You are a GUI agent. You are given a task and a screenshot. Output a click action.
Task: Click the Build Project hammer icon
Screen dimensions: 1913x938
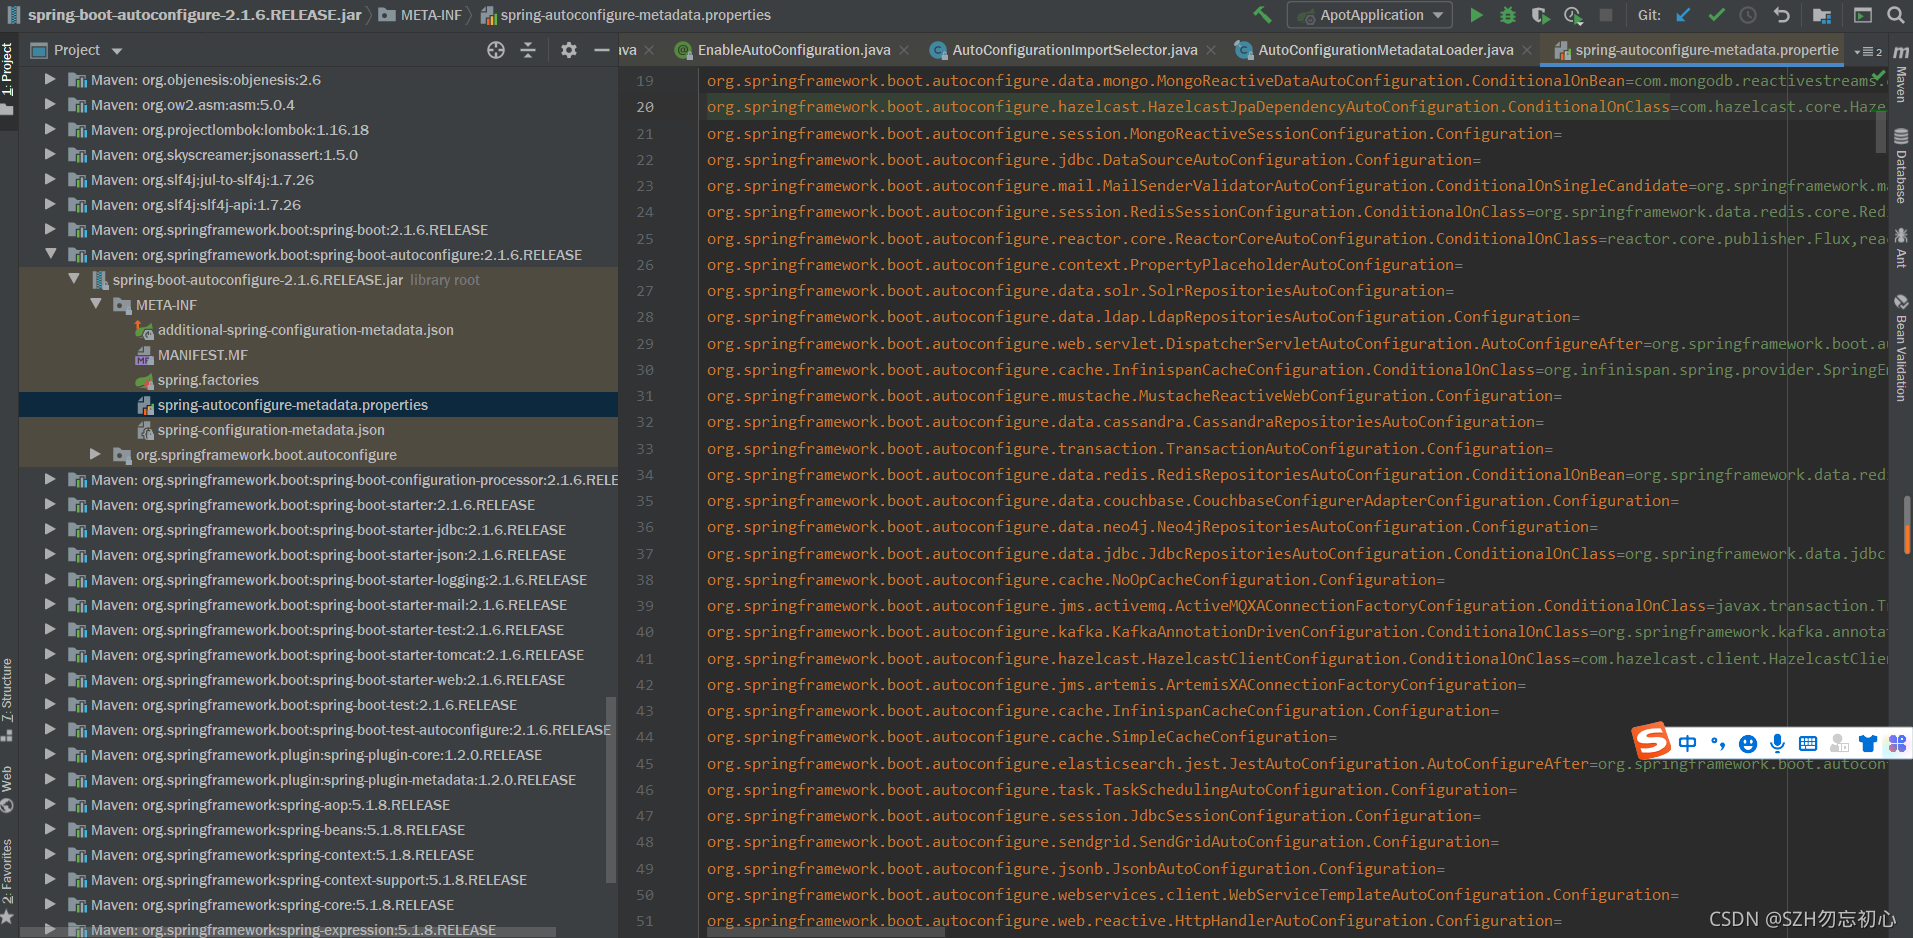tap(1262, 15)
